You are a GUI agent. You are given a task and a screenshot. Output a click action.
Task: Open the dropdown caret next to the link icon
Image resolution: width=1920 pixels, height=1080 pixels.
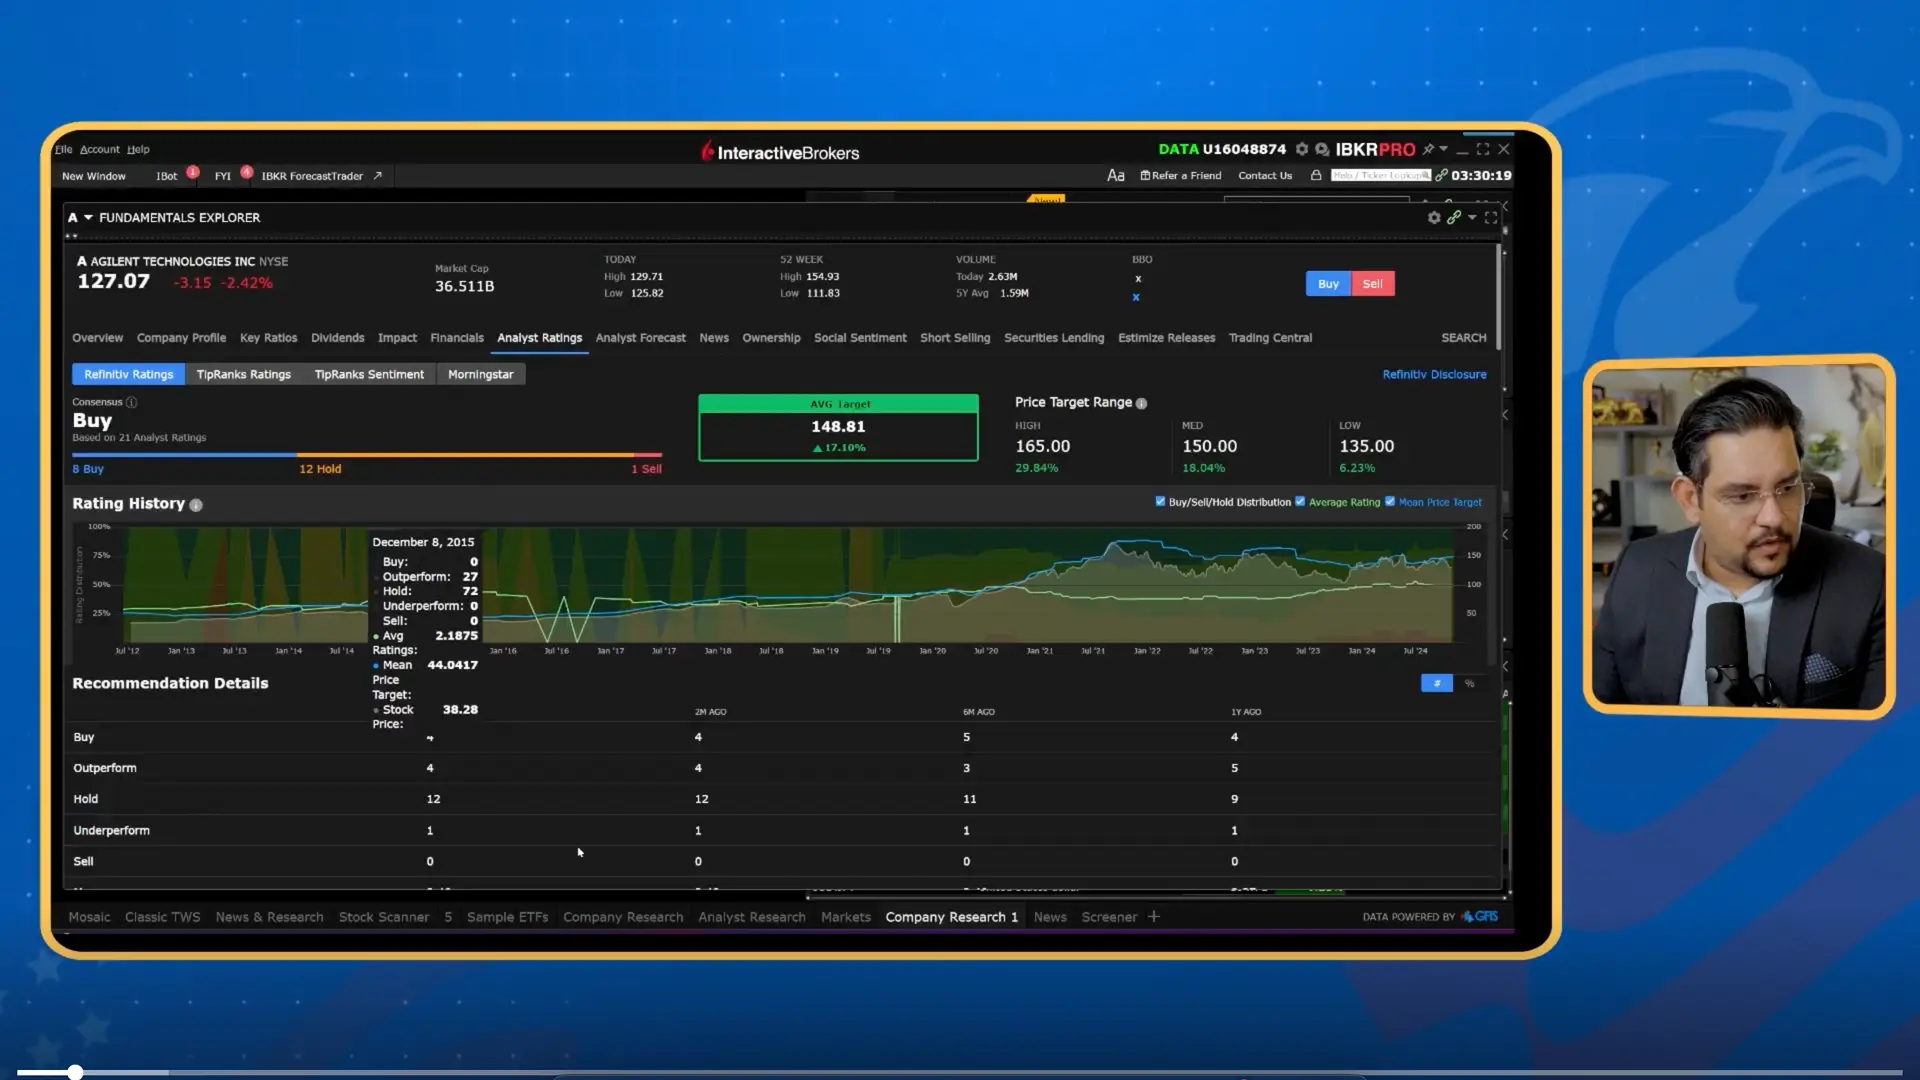(1471, 217)
